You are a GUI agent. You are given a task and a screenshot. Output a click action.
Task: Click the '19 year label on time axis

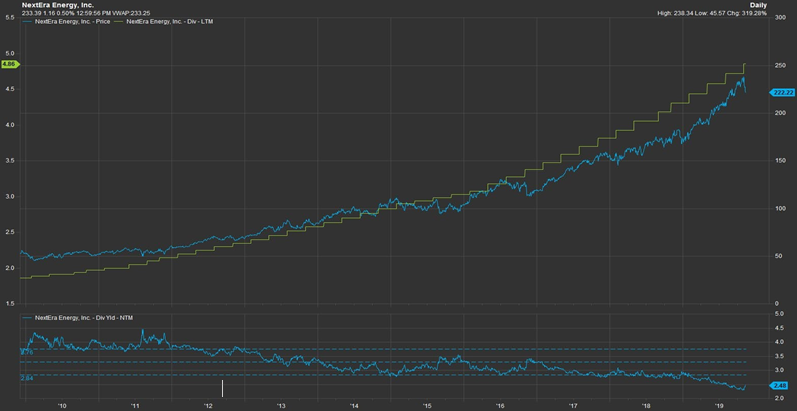pos(719,406)
